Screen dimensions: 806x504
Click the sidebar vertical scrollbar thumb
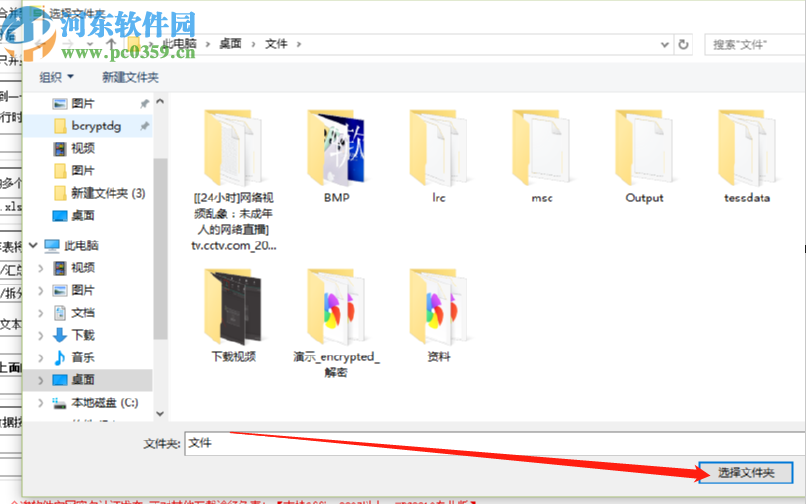160,249
